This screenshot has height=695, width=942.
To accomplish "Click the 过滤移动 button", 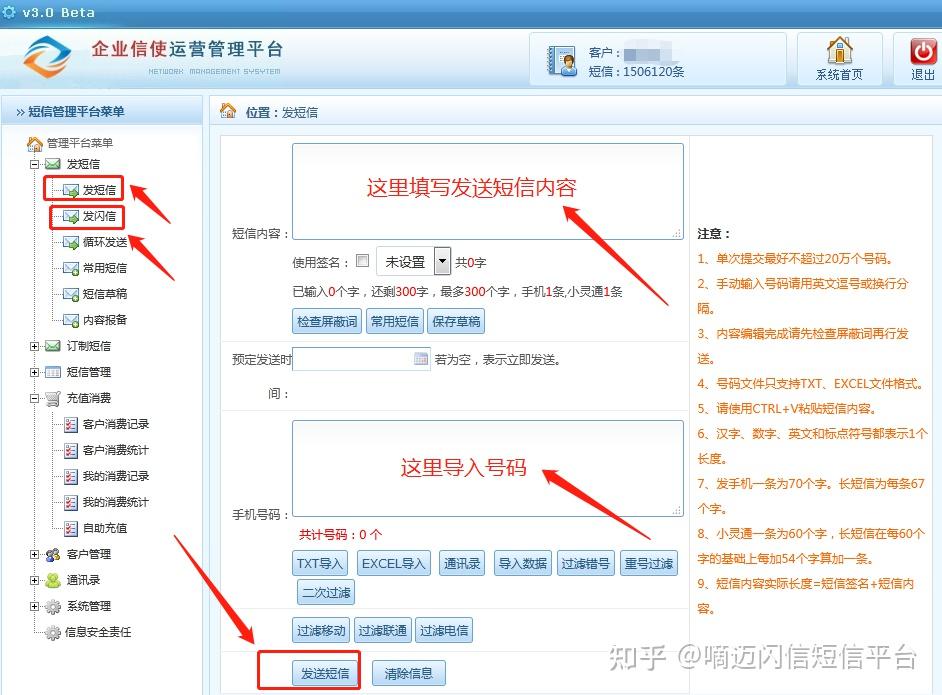I will coord(321,631).
